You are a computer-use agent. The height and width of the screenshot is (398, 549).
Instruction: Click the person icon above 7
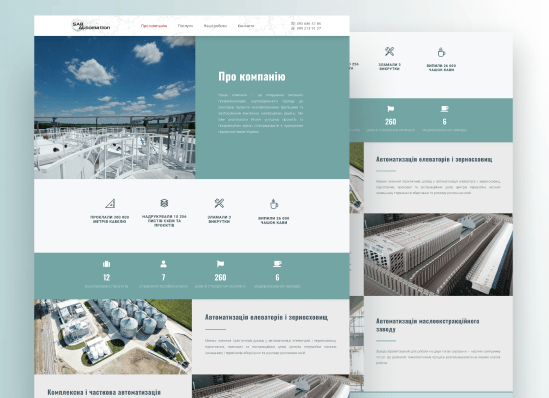pyautogui.click(x=163, y=264)
